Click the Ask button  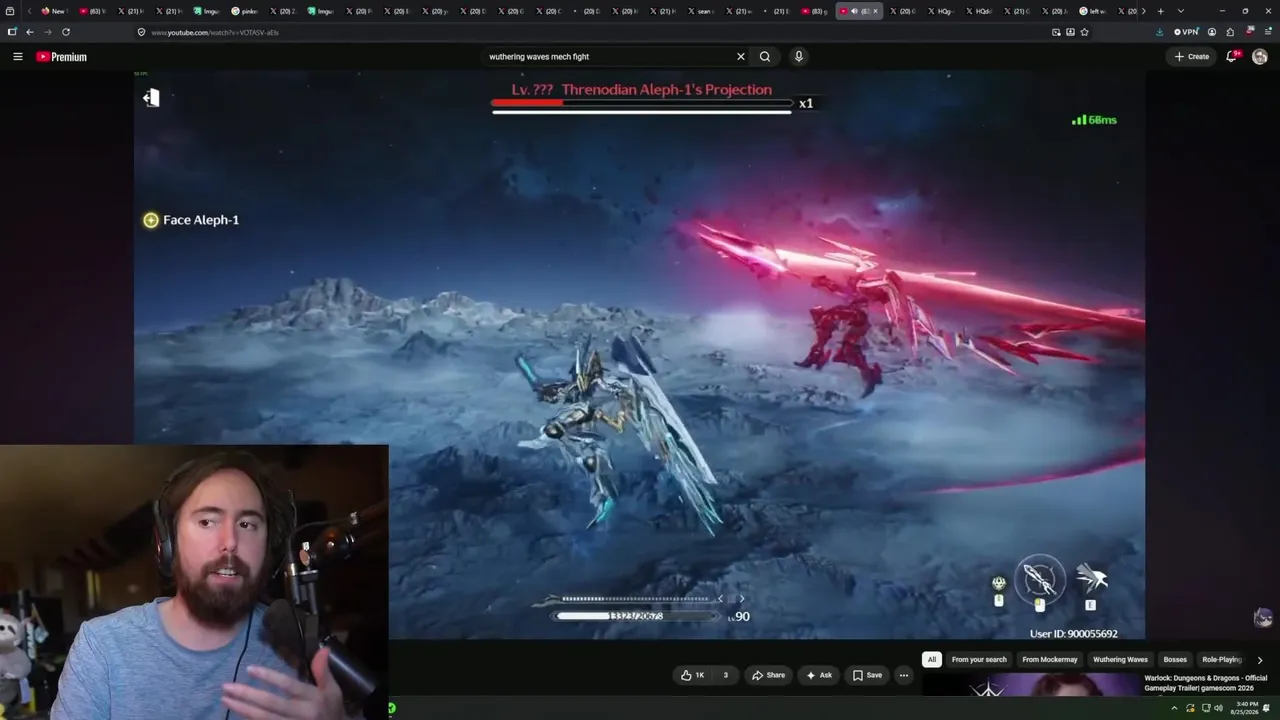819,675
